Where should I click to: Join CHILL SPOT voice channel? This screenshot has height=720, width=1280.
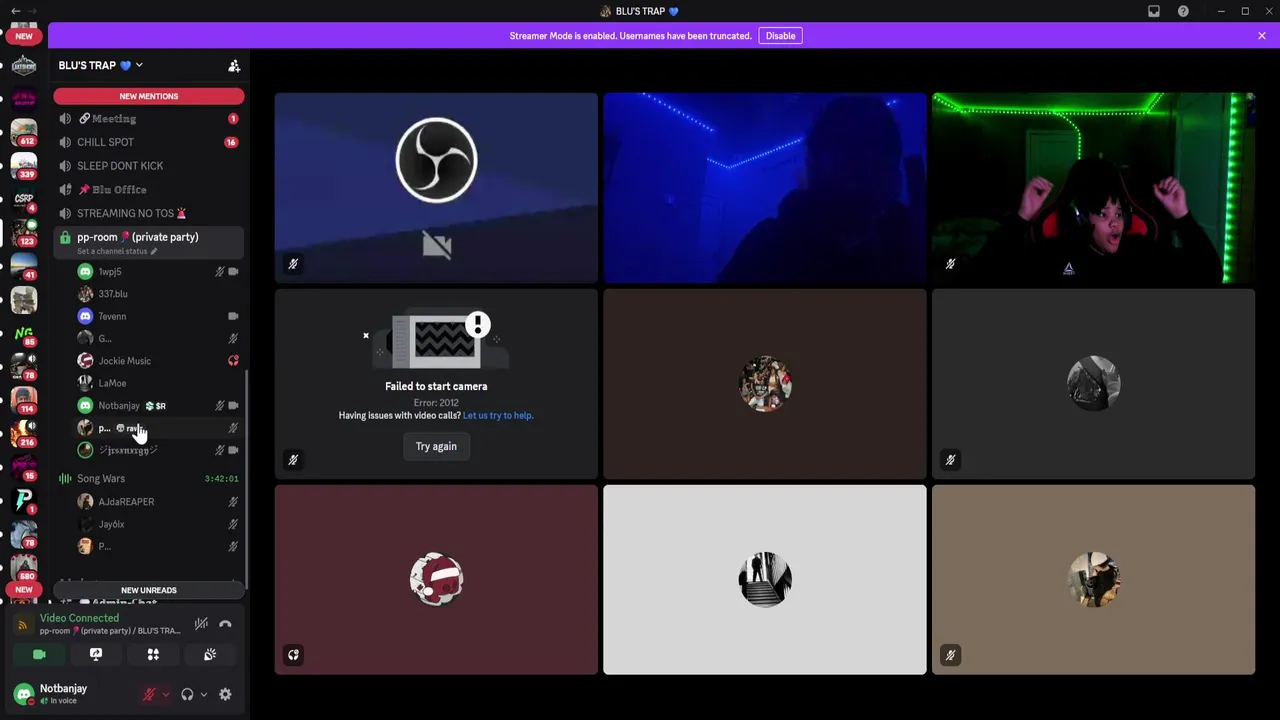click(x=148, y=142)
